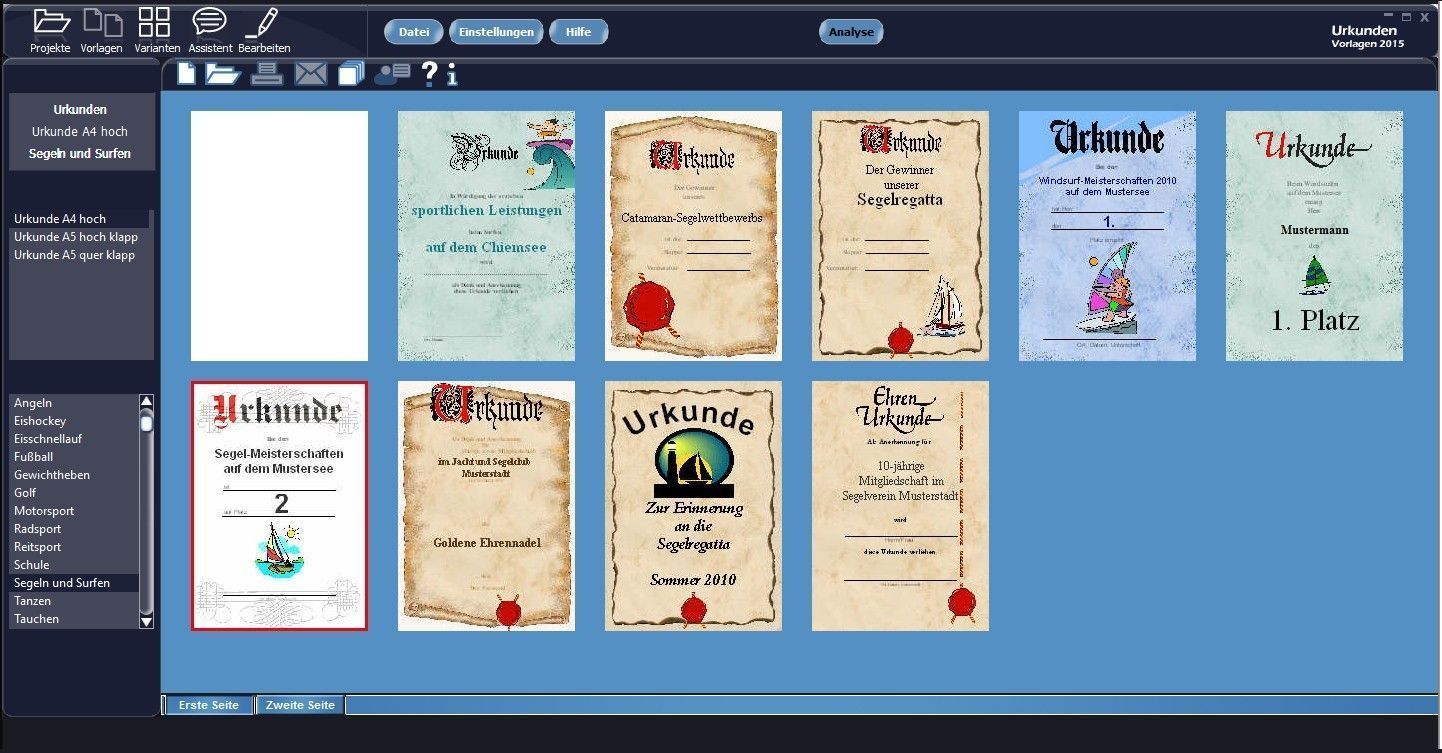Select the Windsurf-Meisterschaften 2010 template
This screenshot has width=1442, height=753.
click(x=1107, y=236)
